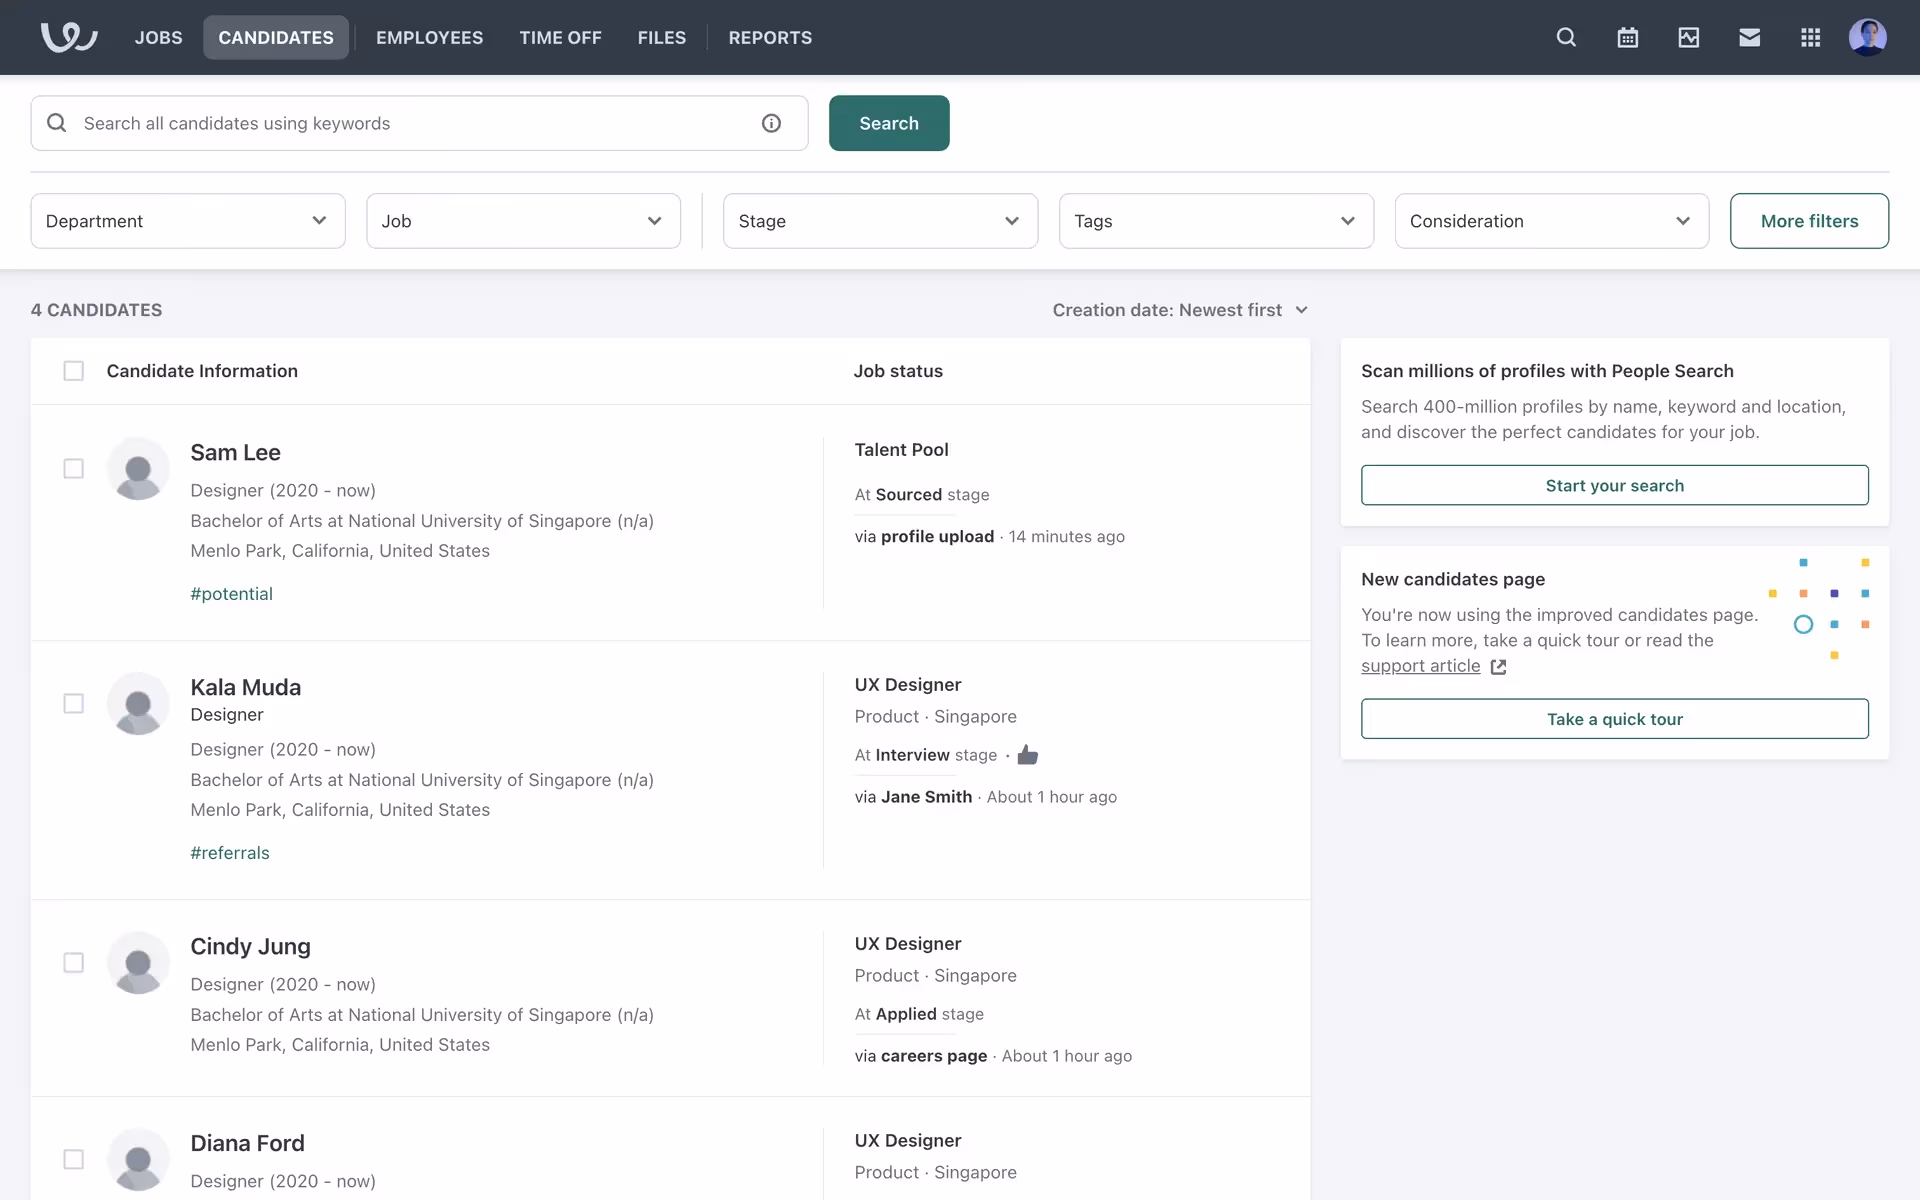Tick the select all candidates checkbox
The width and height of the screenshot is (1920, 1200).
[x=73, y=371]
